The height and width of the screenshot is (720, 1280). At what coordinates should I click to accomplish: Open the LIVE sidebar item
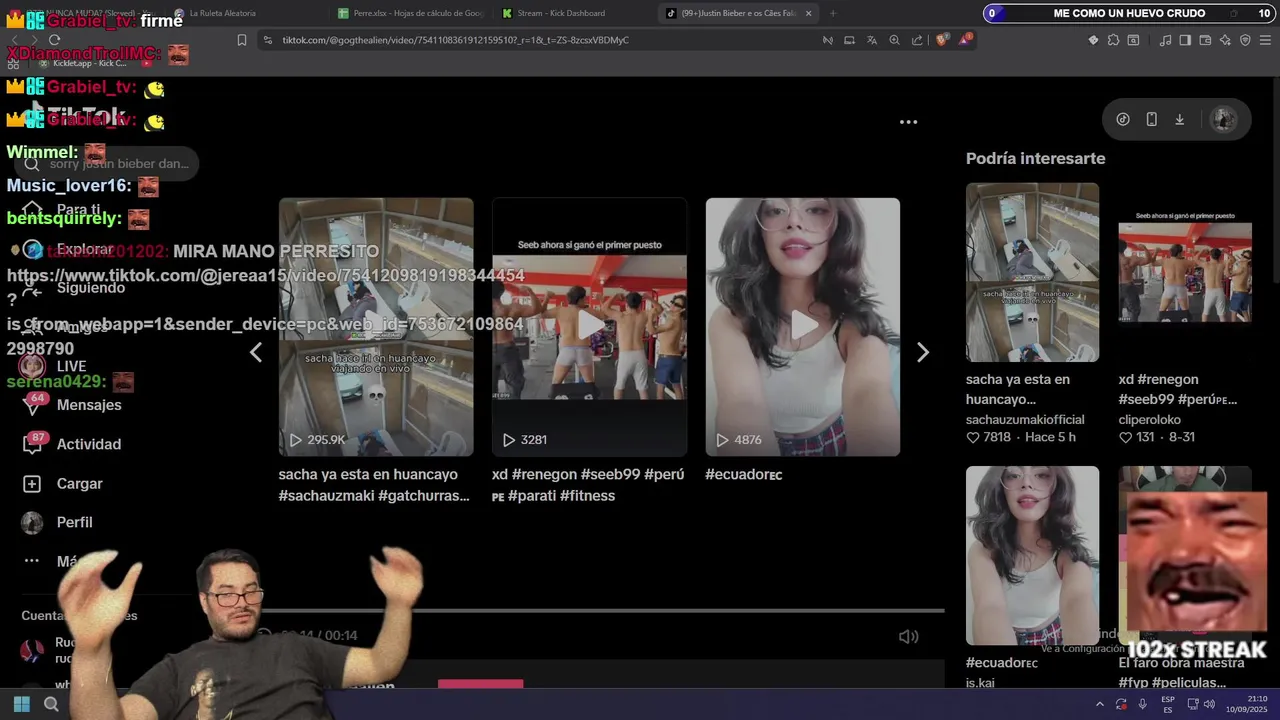tap(54, 366)
